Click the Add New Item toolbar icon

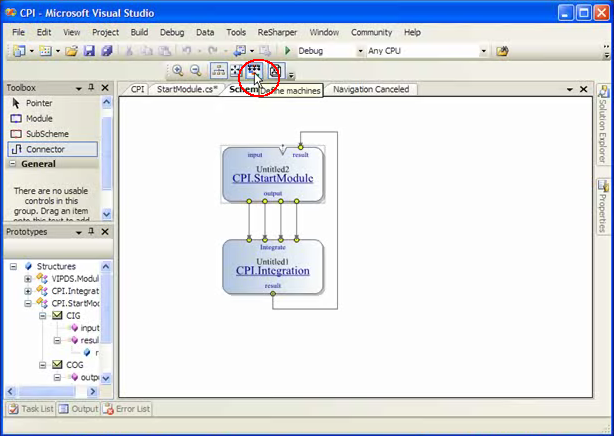[45, 51]
